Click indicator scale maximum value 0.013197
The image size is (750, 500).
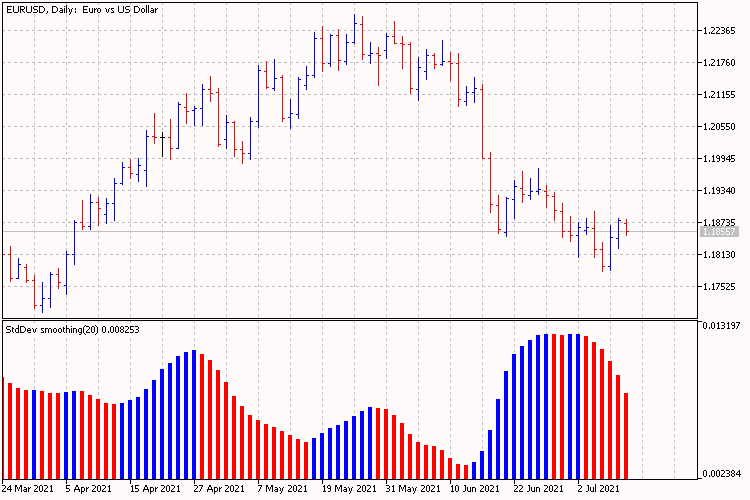[721, 326]
